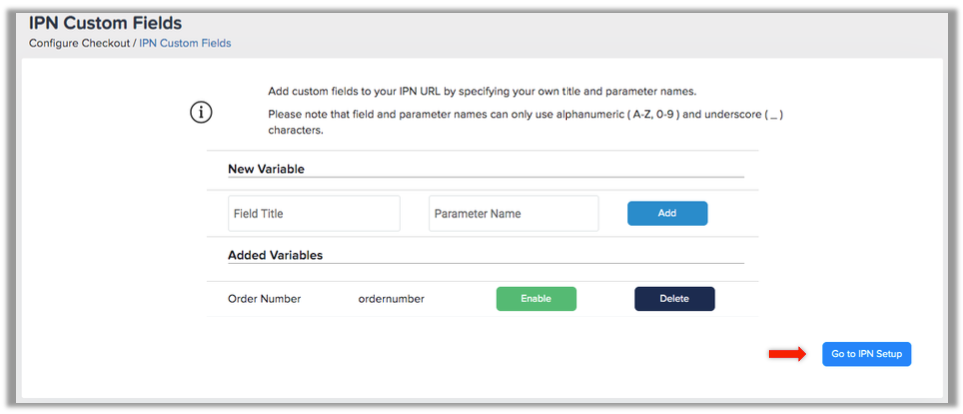The image size is (963, 414).
Task: Select the Added Variables section heading
Action: pyautogui.click(x=275, y=254)
